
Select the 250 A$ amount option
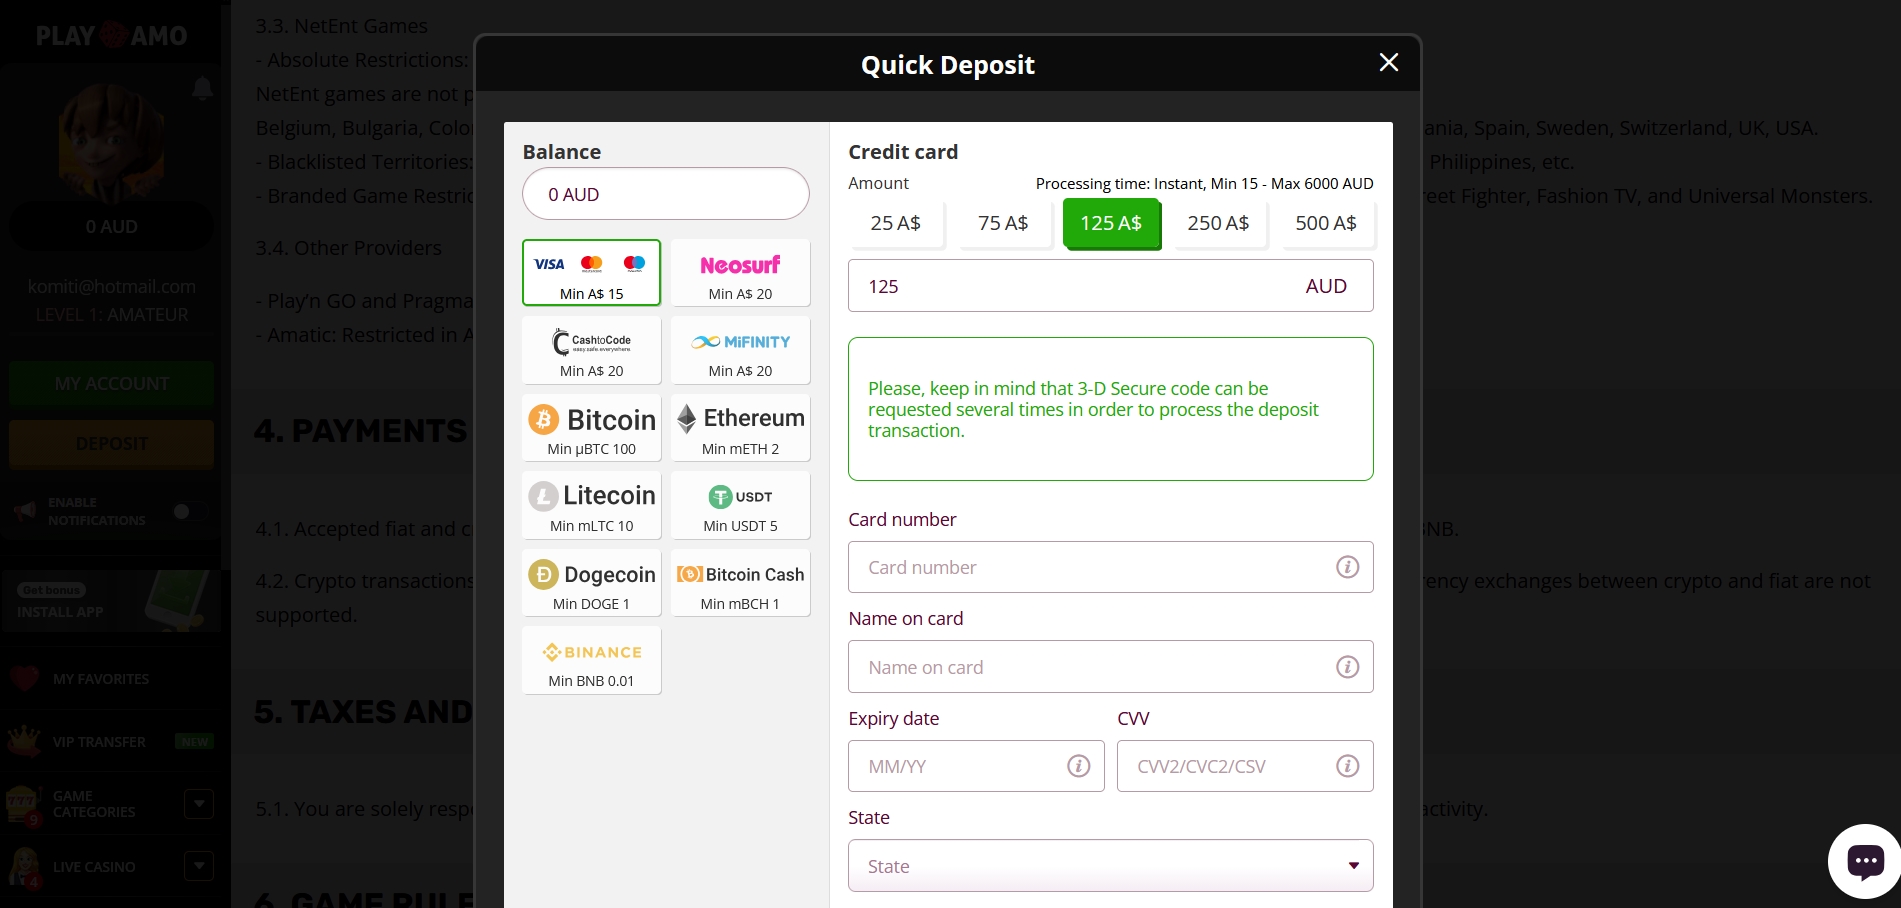(x=1218, y=223)
